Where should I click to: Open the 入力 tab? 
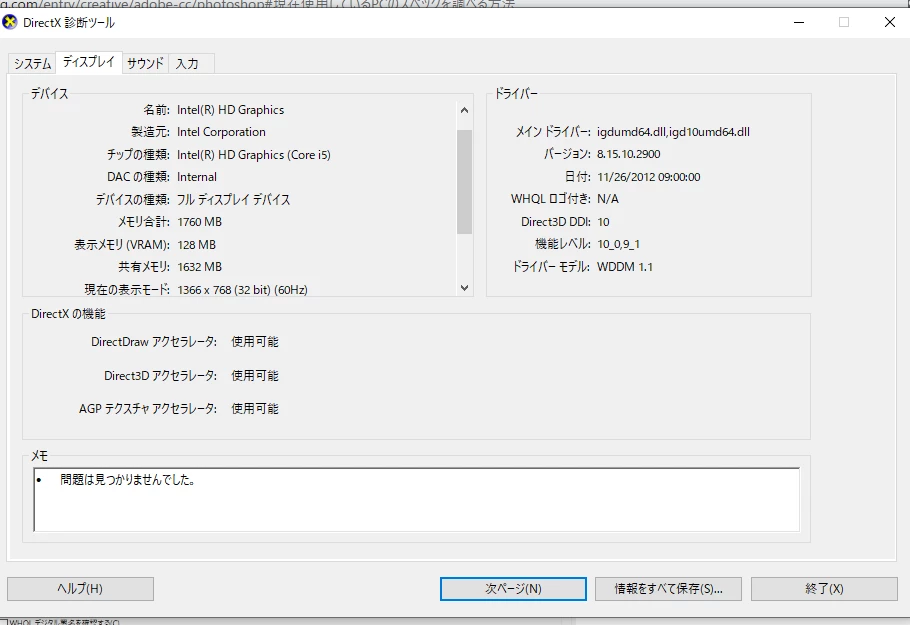coord(191,63)
